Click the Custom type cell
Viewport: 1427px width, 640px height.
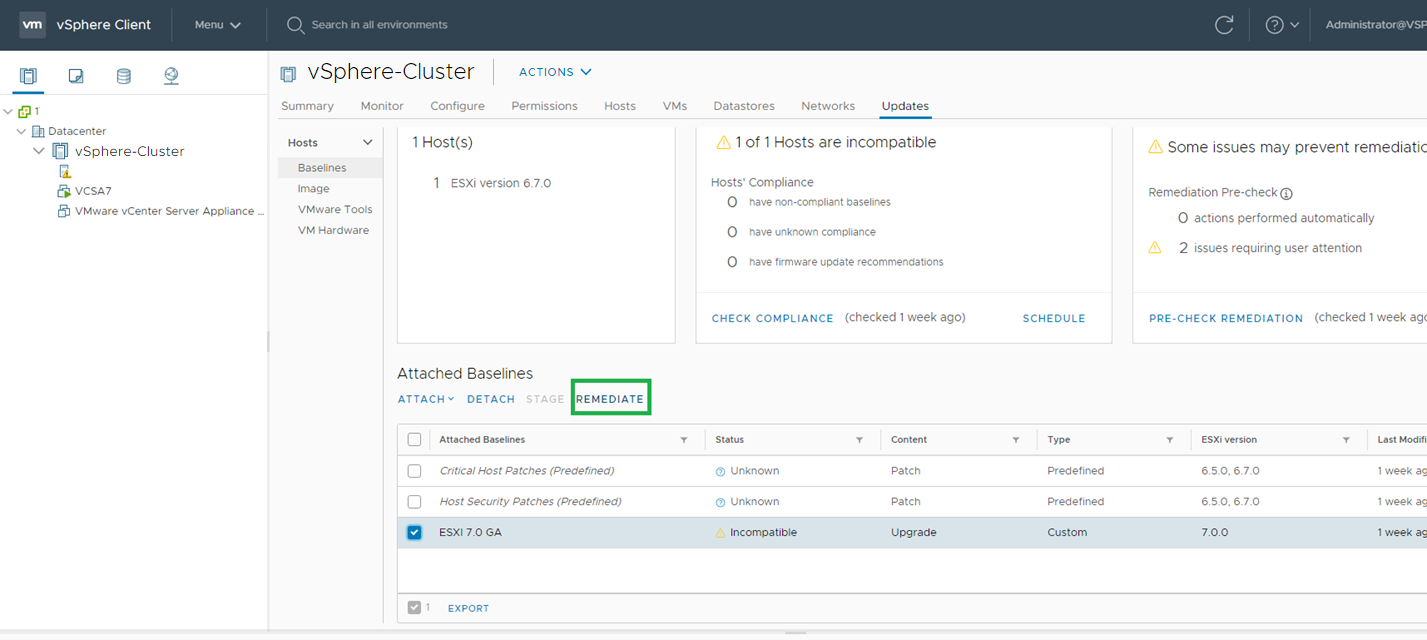click(1067, 532)
